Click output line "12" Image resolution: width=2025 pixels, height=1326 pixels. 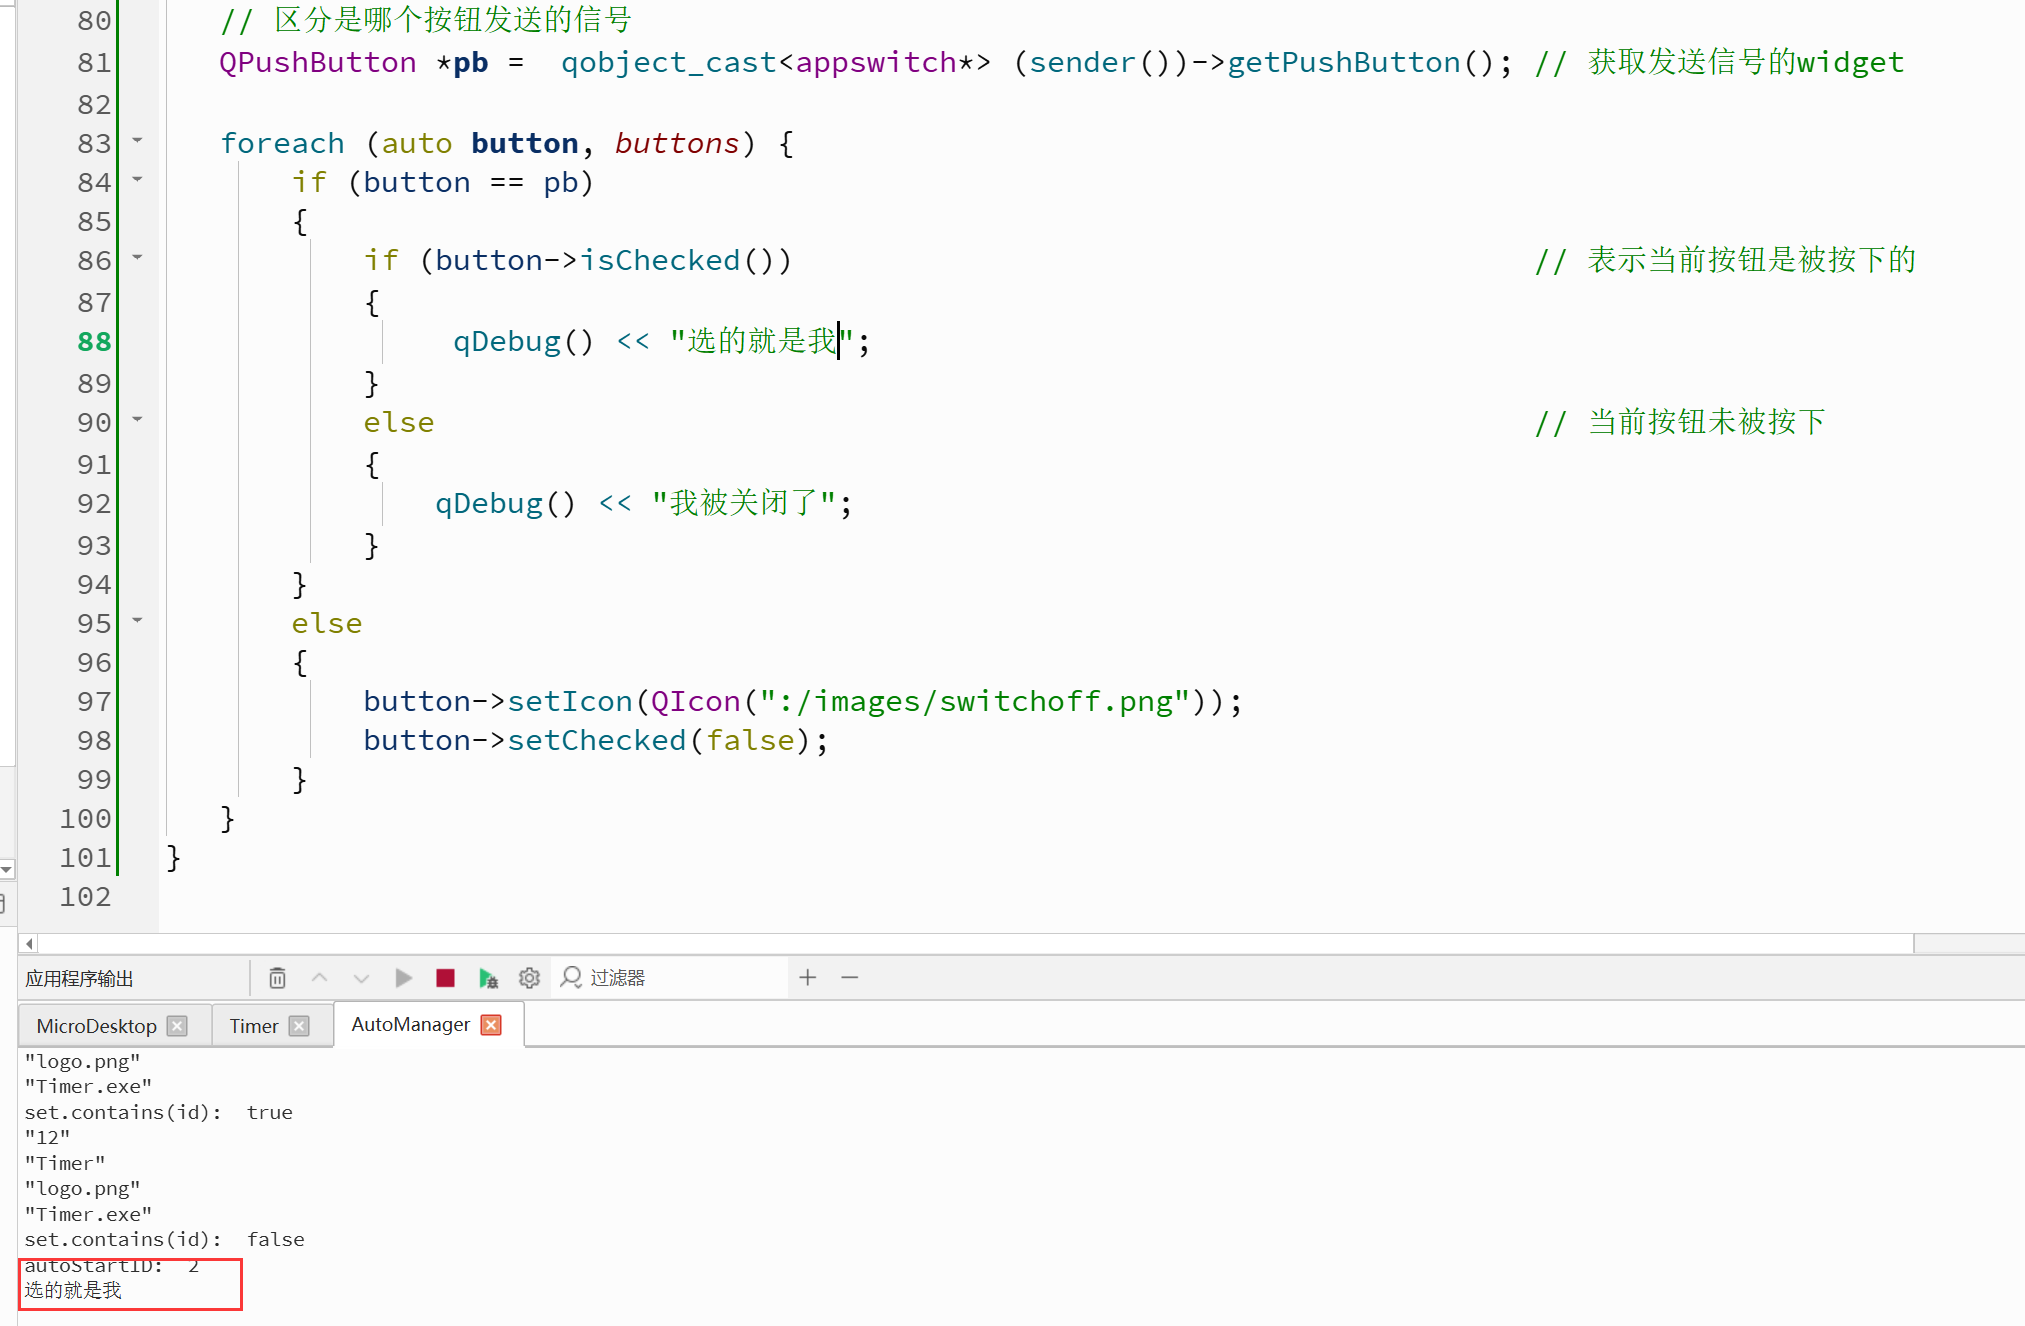pyautogui.click(x=47, y=1138)
